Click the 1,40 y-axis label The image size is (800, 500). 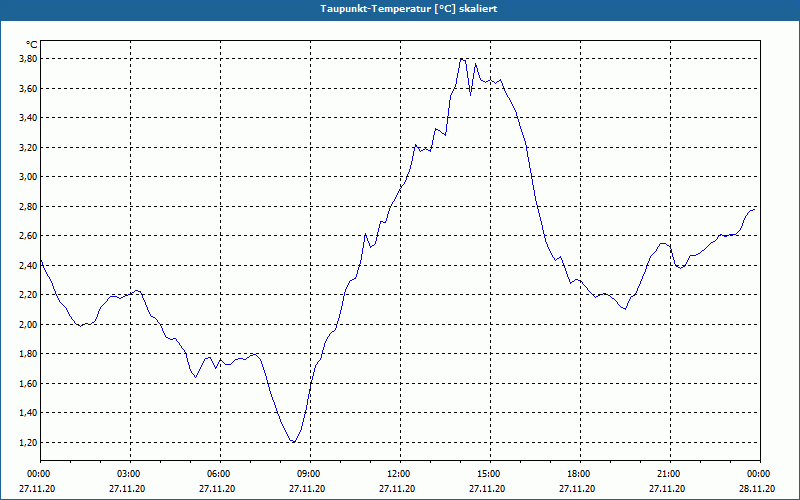click(x=28, y=412)
